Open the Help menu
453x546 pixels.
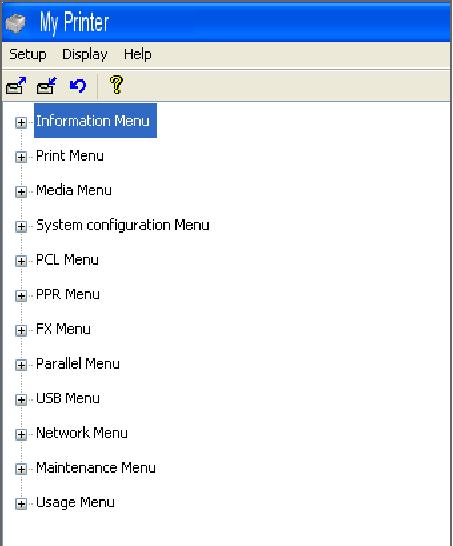[138, 55]
